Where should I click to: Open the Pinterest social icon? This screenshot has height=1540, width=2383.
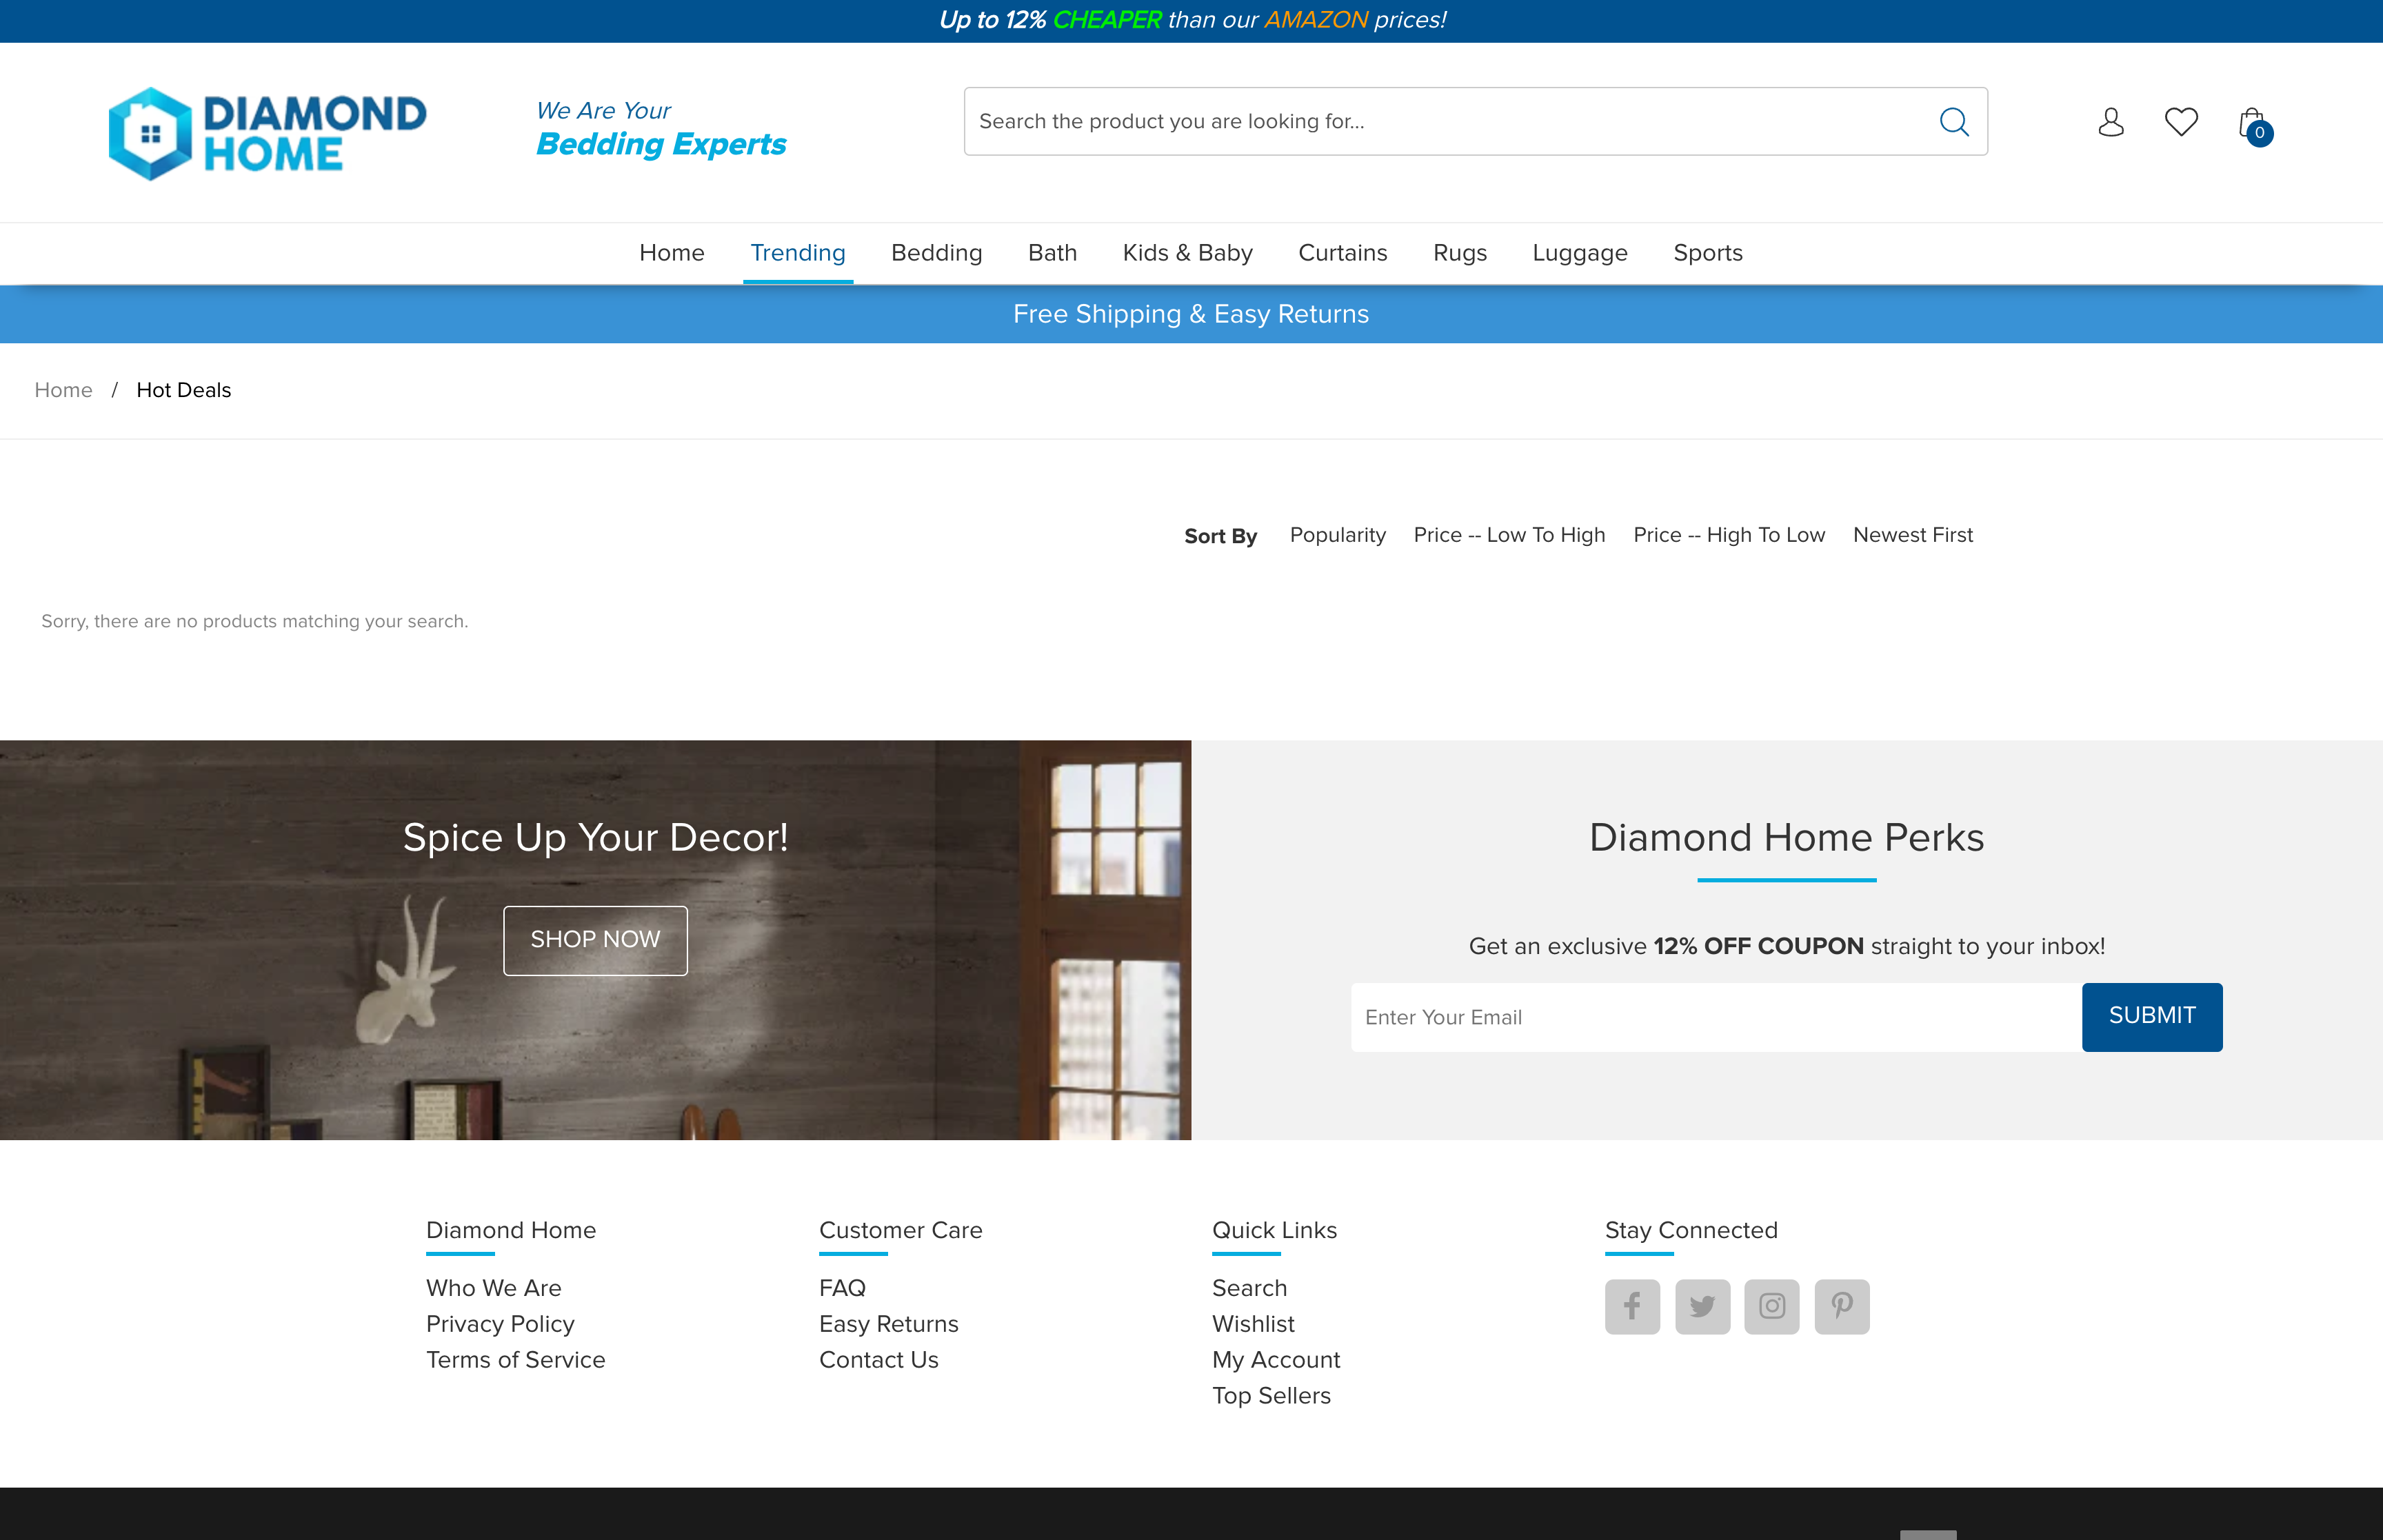(1842, 1306)
